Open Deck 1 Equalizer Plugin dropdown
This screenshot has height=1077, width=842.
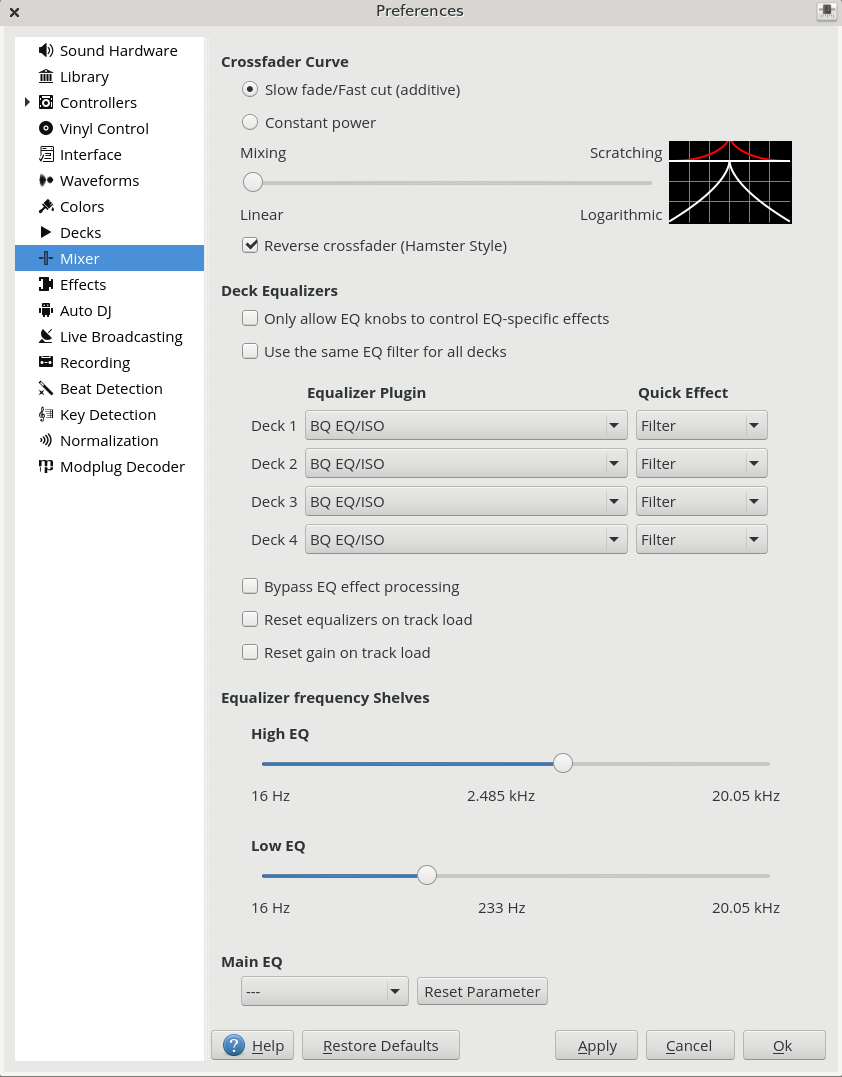pos(466,426)
